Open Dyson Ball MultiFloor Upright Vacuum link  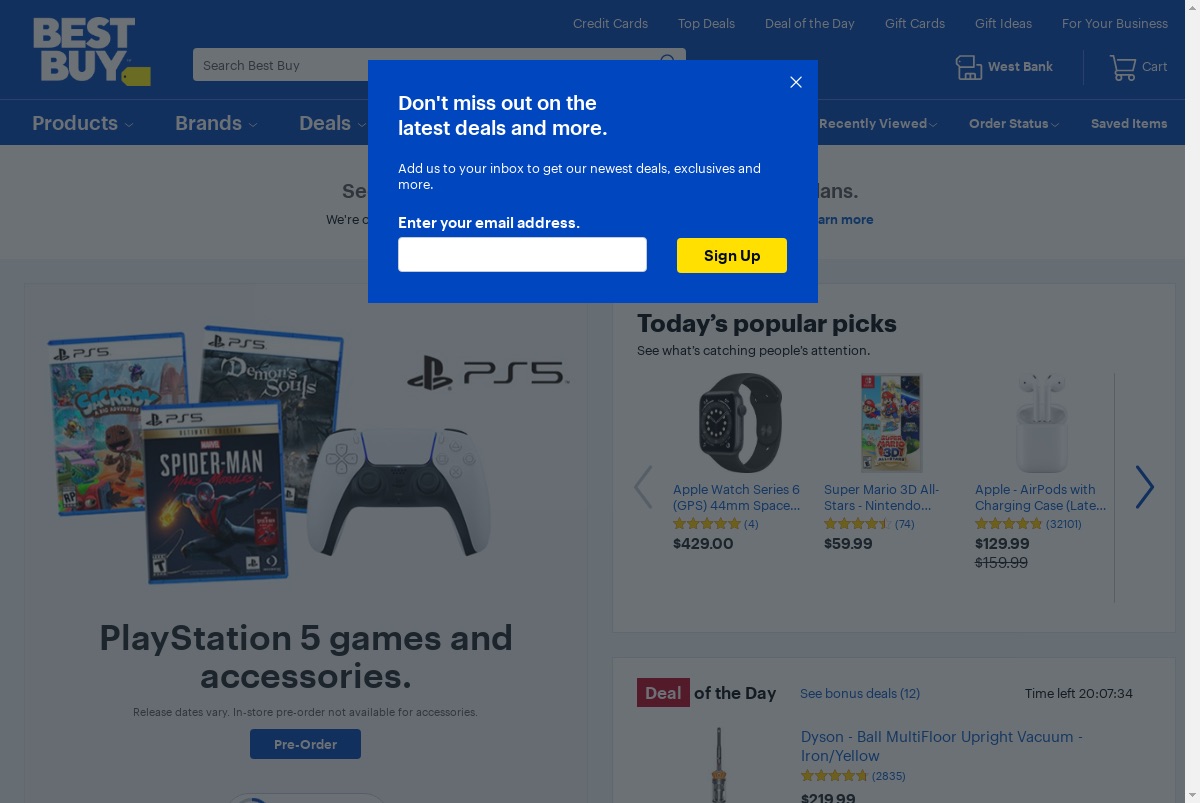(x=941, y=746)
